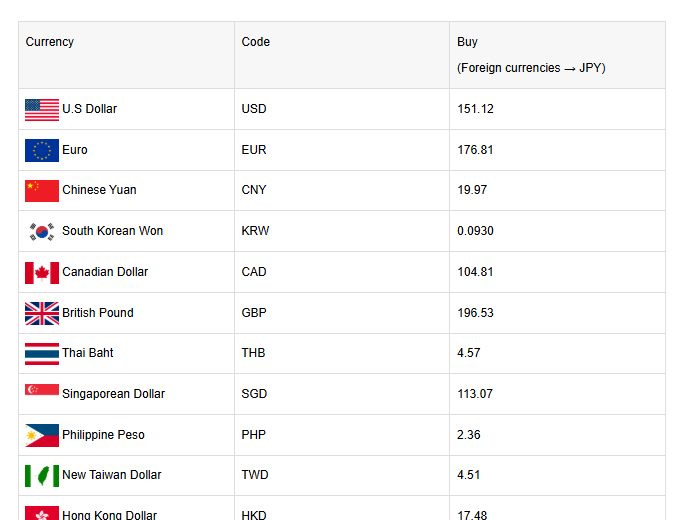The width and height of the screenshot is (689, 520).
Task: Click the Currency column header
Action: coord(50,42)
